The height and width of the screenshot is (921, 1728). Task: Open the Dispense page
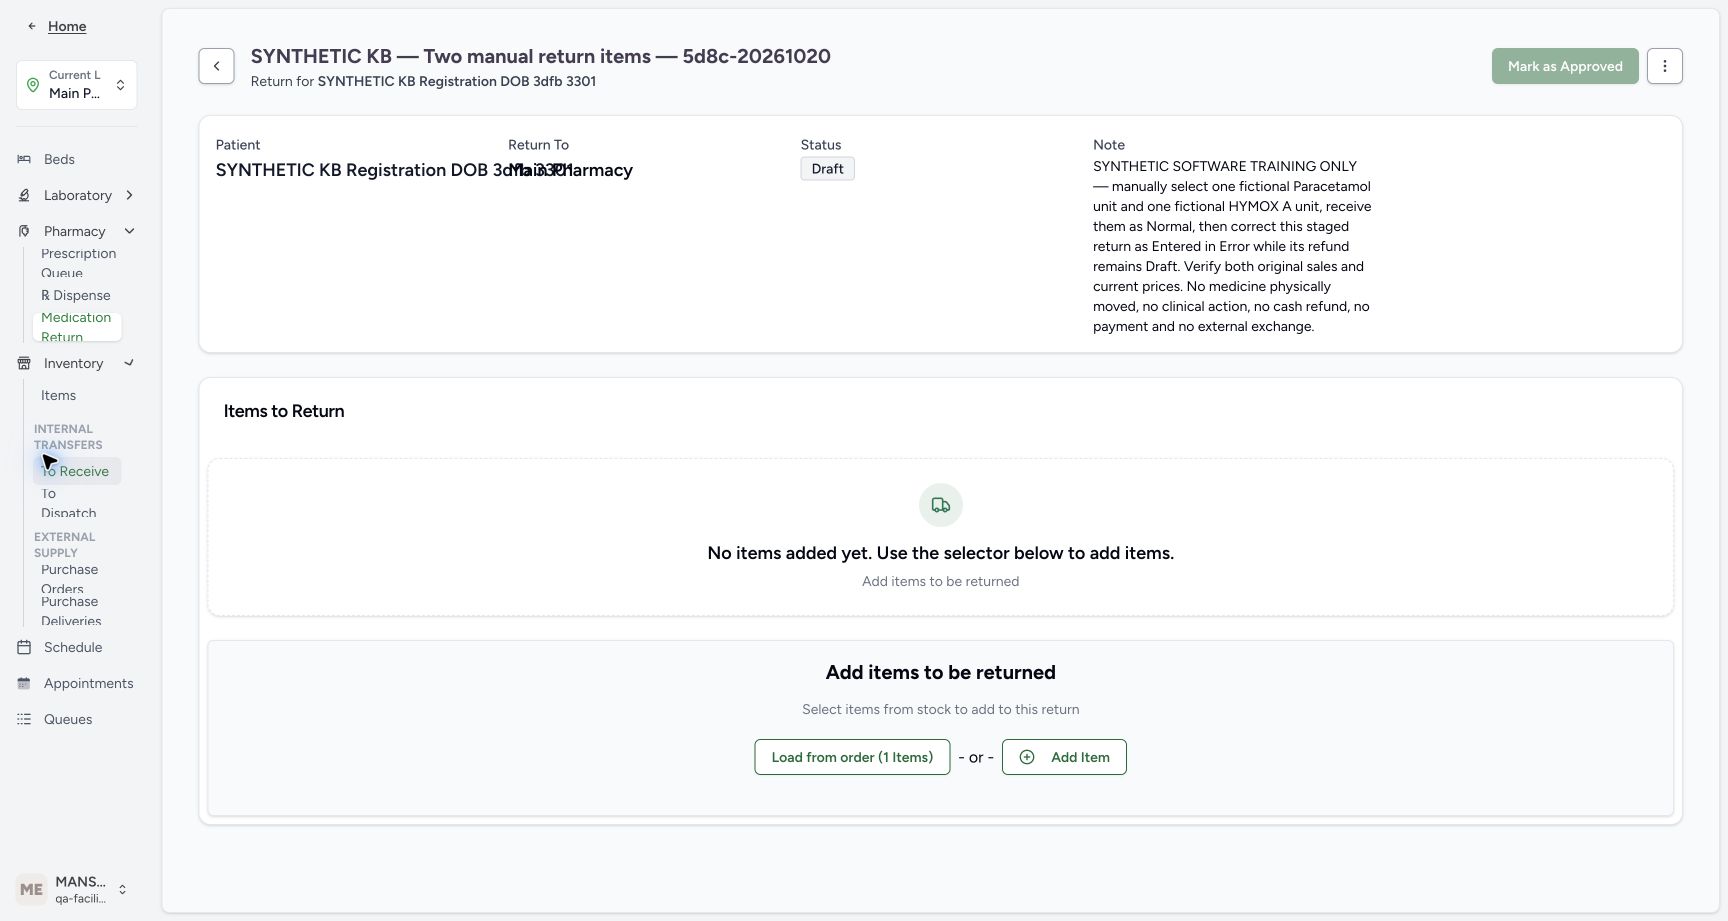click(x=76, y=295)
